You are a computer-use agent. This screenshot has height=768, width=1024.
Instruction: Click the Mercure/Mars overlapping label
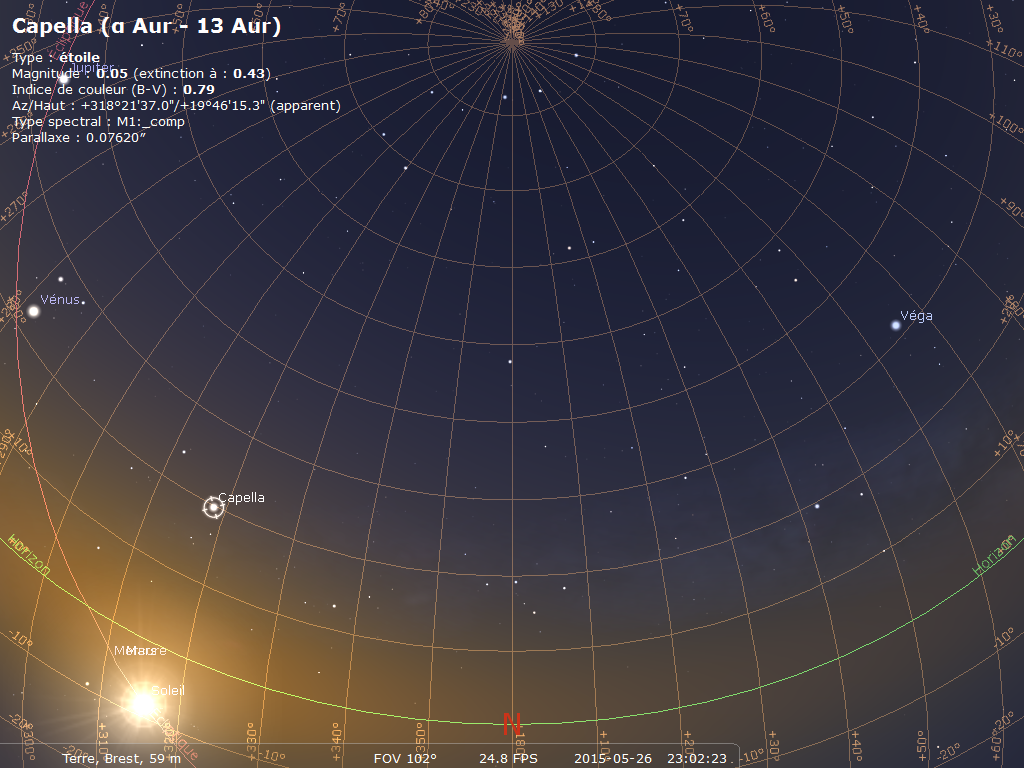tap(140, 651)
